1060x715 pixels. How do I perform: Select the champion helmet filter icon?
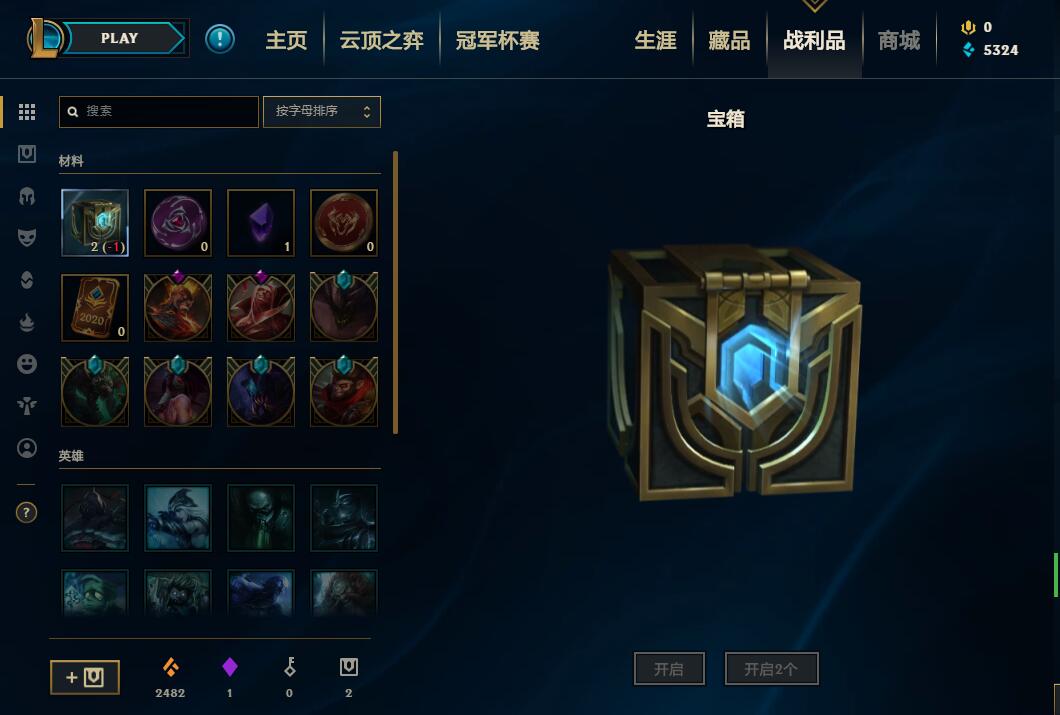pos(26,197)
